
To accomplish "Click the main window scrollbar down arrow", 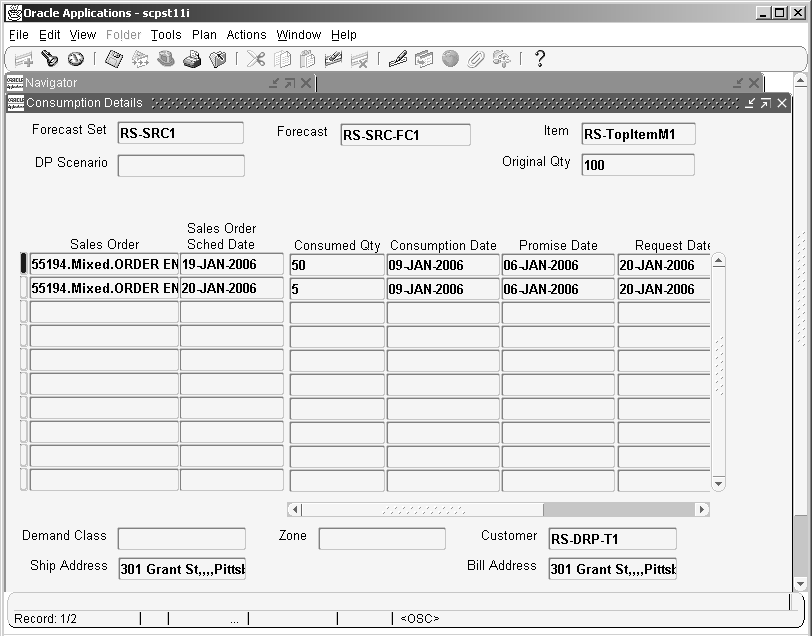I will click(x=801, y=584).
